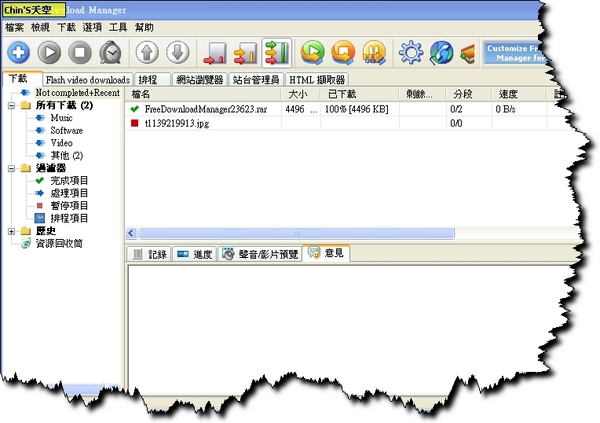The height and width of the screenshot is (423, 600).
Task: Open the download scheduler alarm clock icon
Action: click(110, 52)
